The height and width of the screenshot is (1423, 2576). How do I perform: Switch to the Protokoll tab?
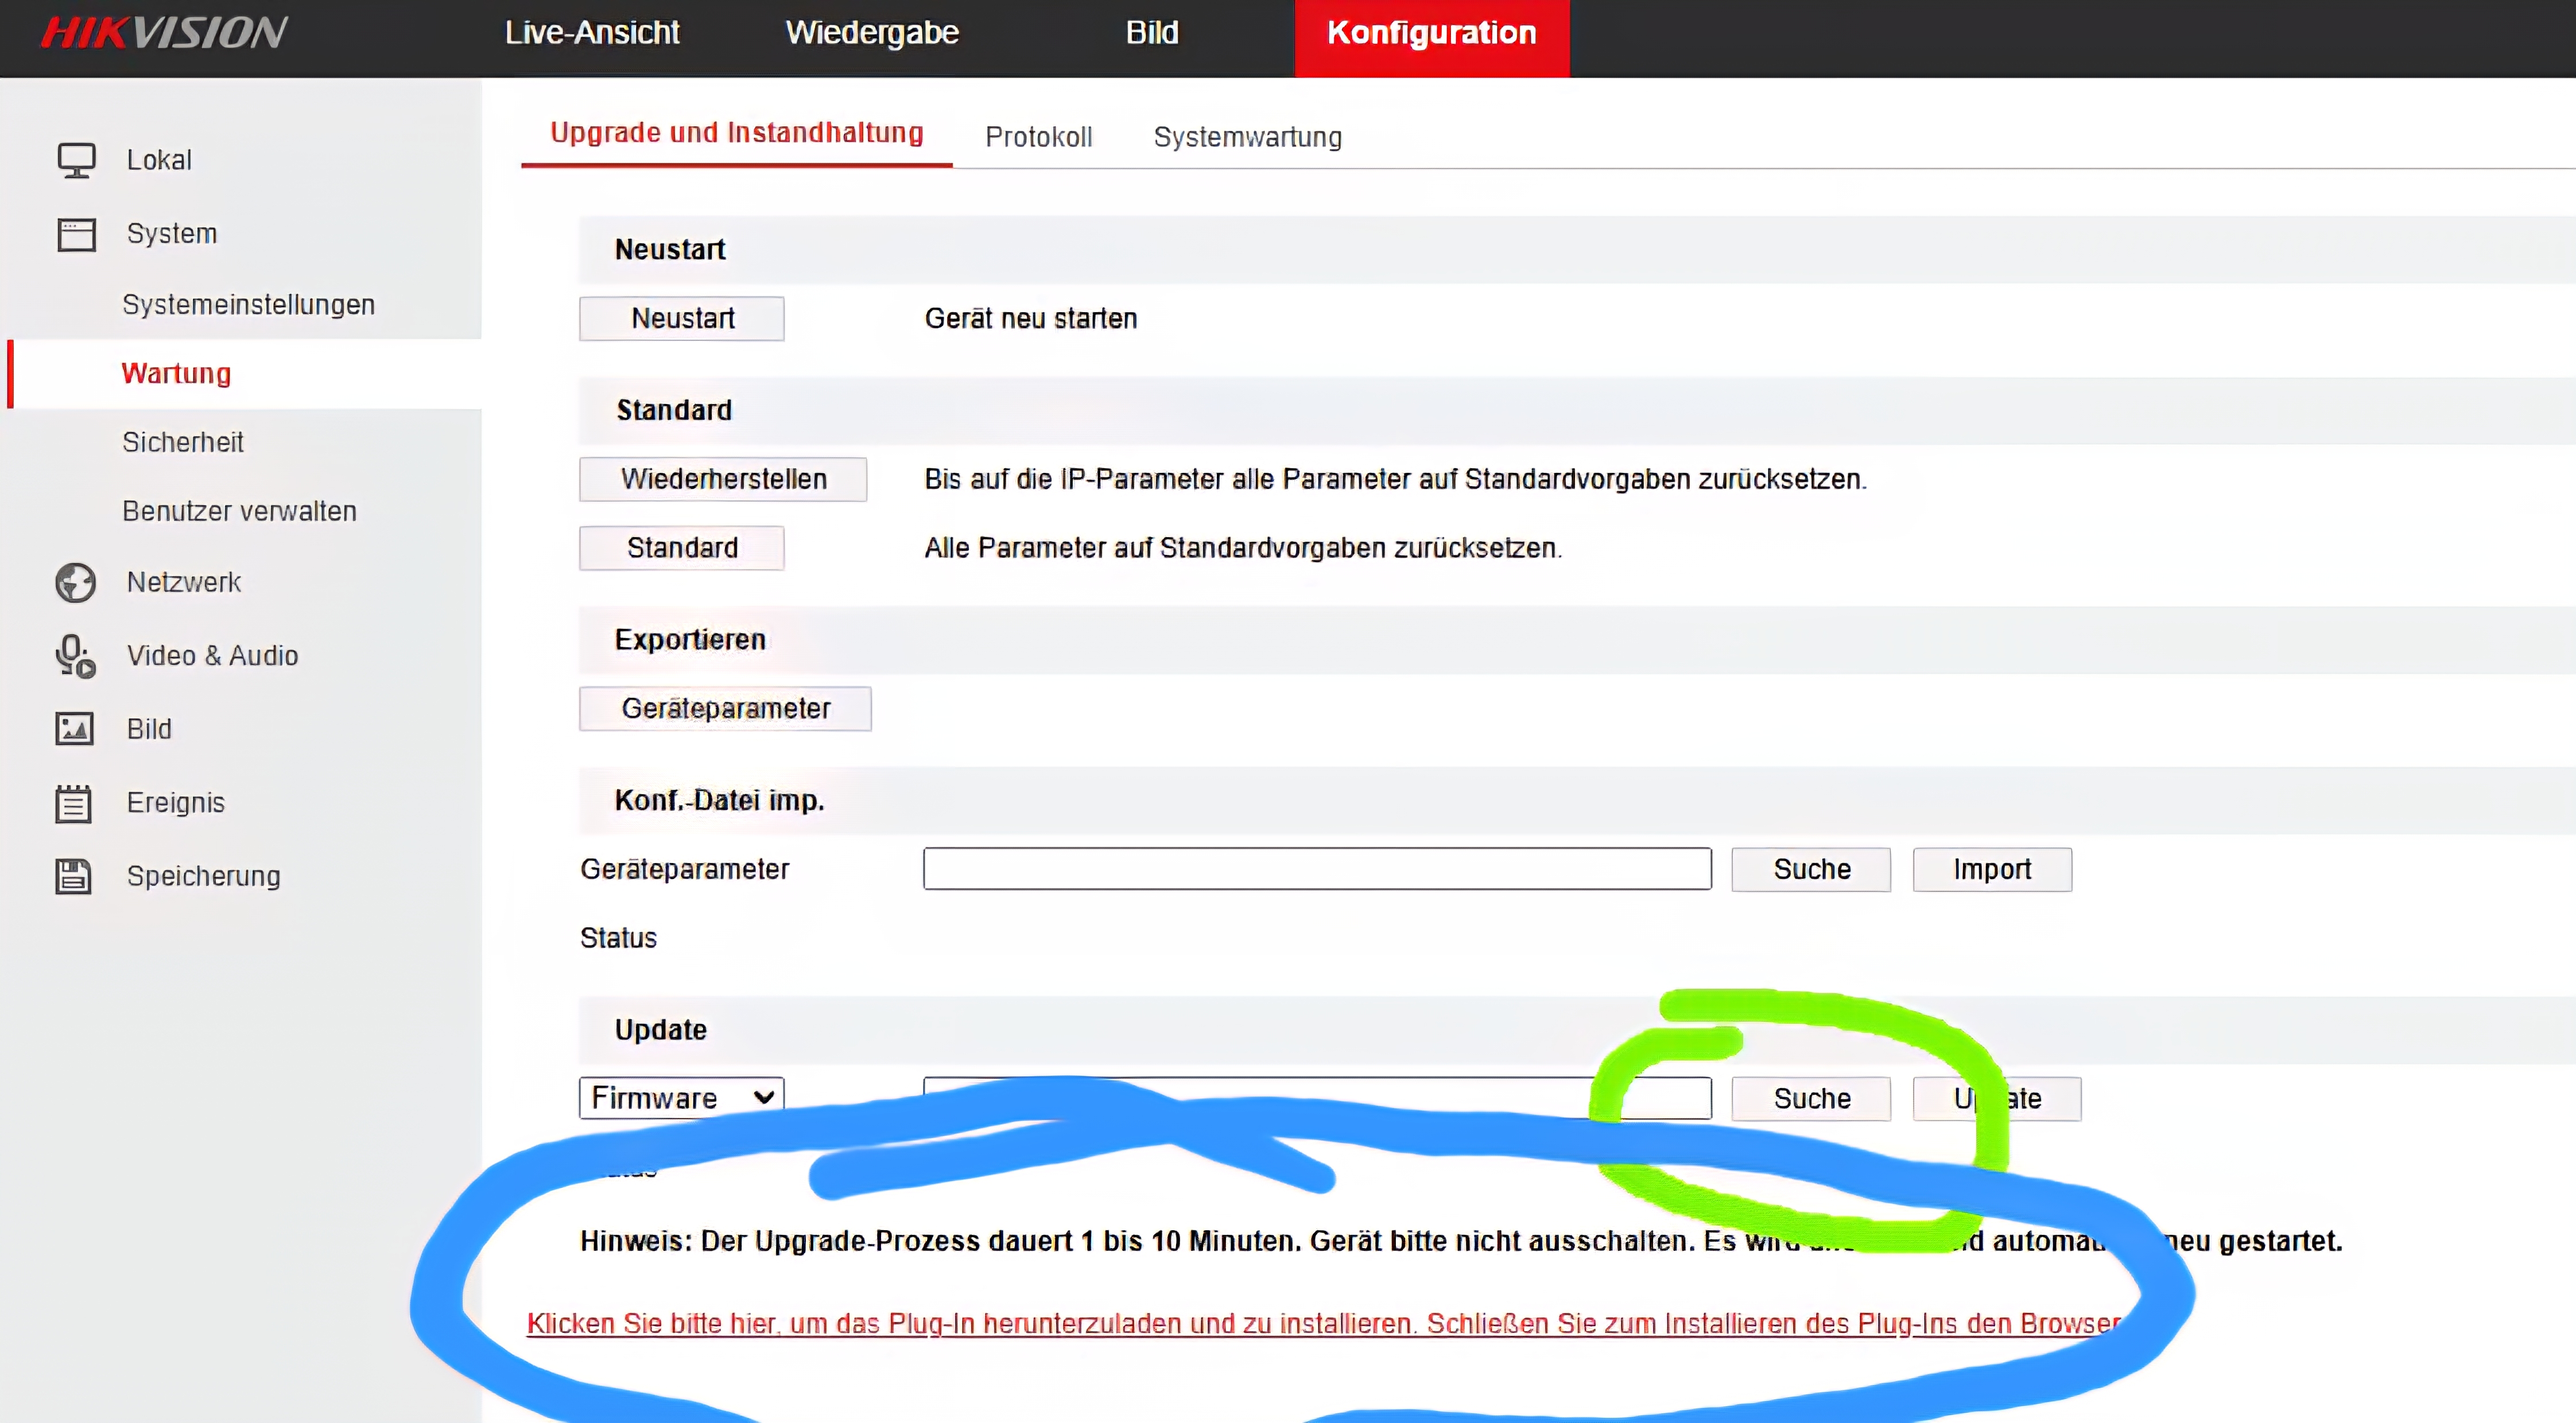tap(1038, 137)
